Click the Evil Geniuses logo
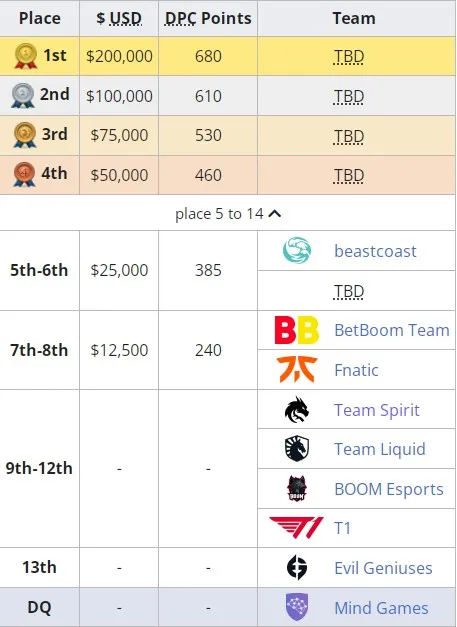Viewport: 457px width, 627px height. point(297,567)
